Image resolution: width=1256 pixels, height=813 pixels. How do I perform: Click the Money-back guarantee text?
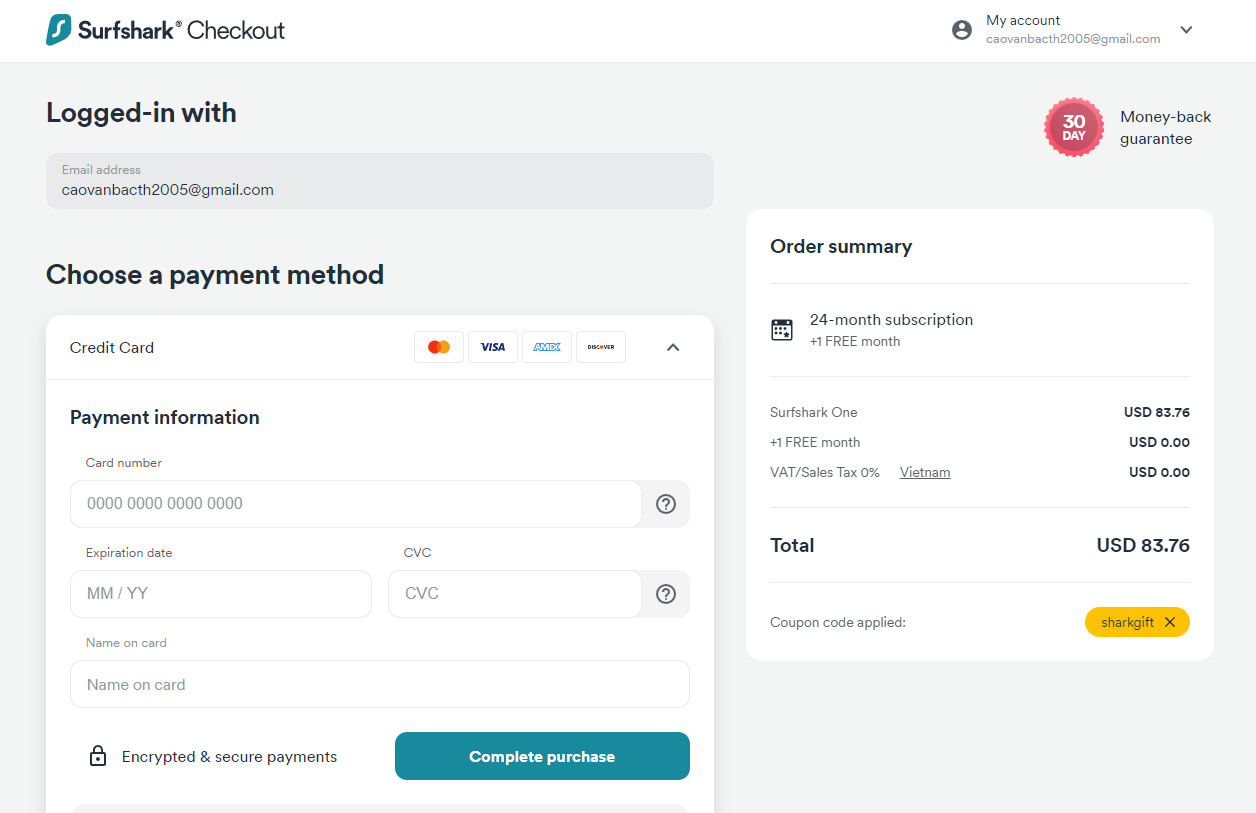point(1165,128)
